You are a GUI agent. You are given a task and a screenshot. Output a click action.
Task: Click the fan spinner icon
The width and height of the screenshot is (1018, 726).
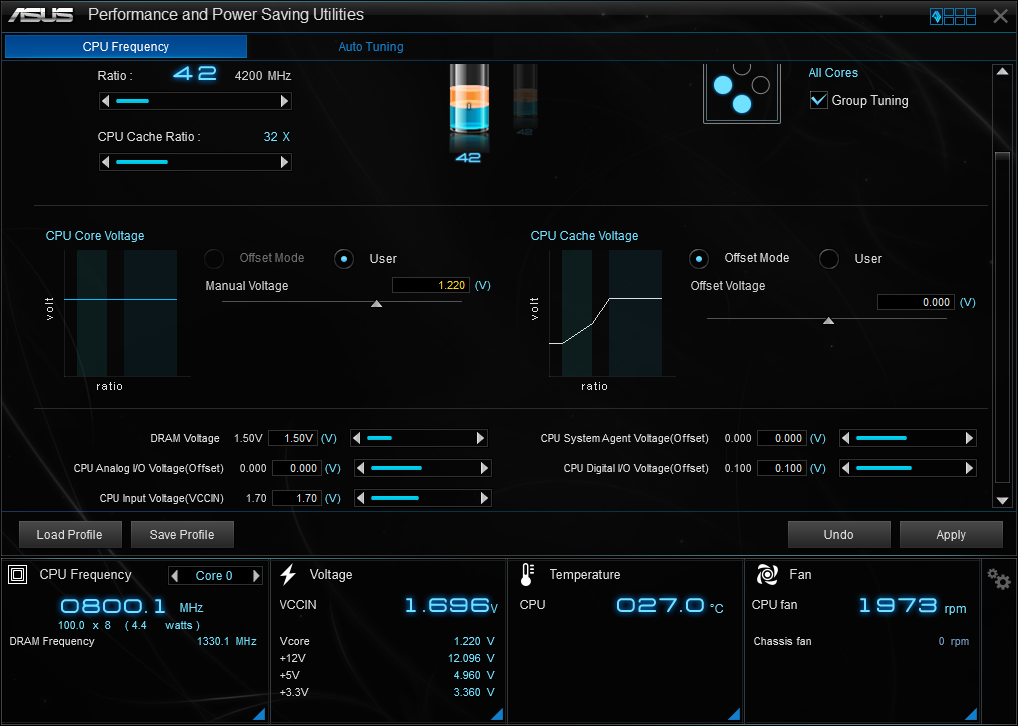click(767, 574)
